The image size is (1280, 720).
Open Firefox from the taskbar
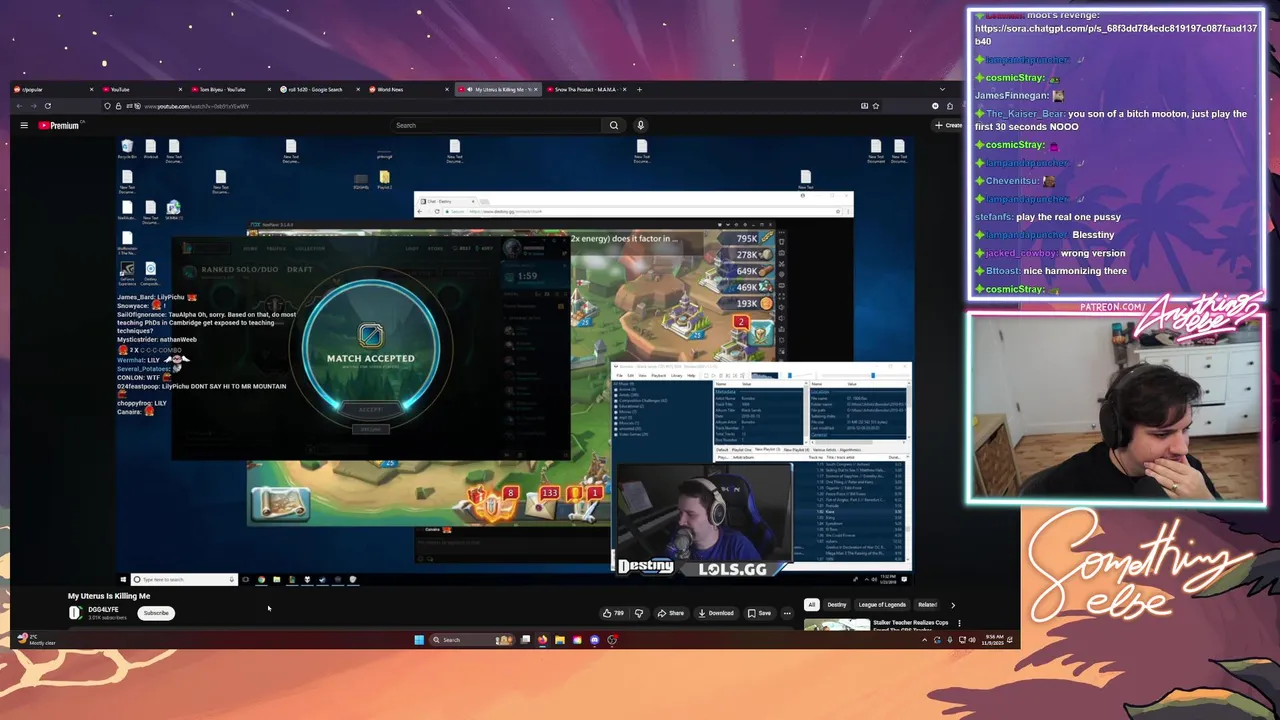[x=543, y=640]
